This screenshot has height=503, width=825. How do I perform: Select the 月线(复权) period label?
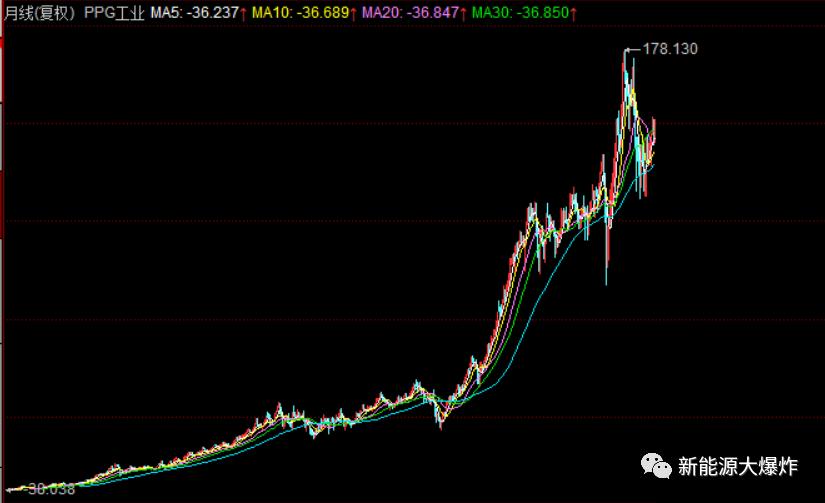coord(40,13)
